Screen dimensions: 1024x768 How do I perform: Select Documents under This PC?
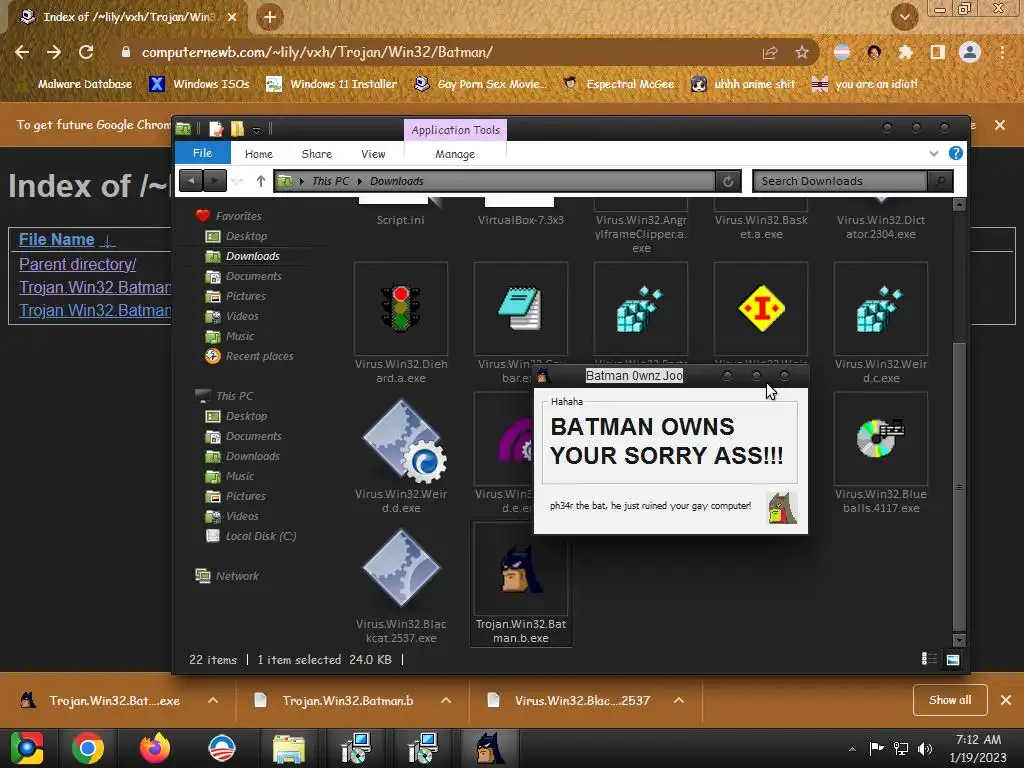click(x=244, y=436)
